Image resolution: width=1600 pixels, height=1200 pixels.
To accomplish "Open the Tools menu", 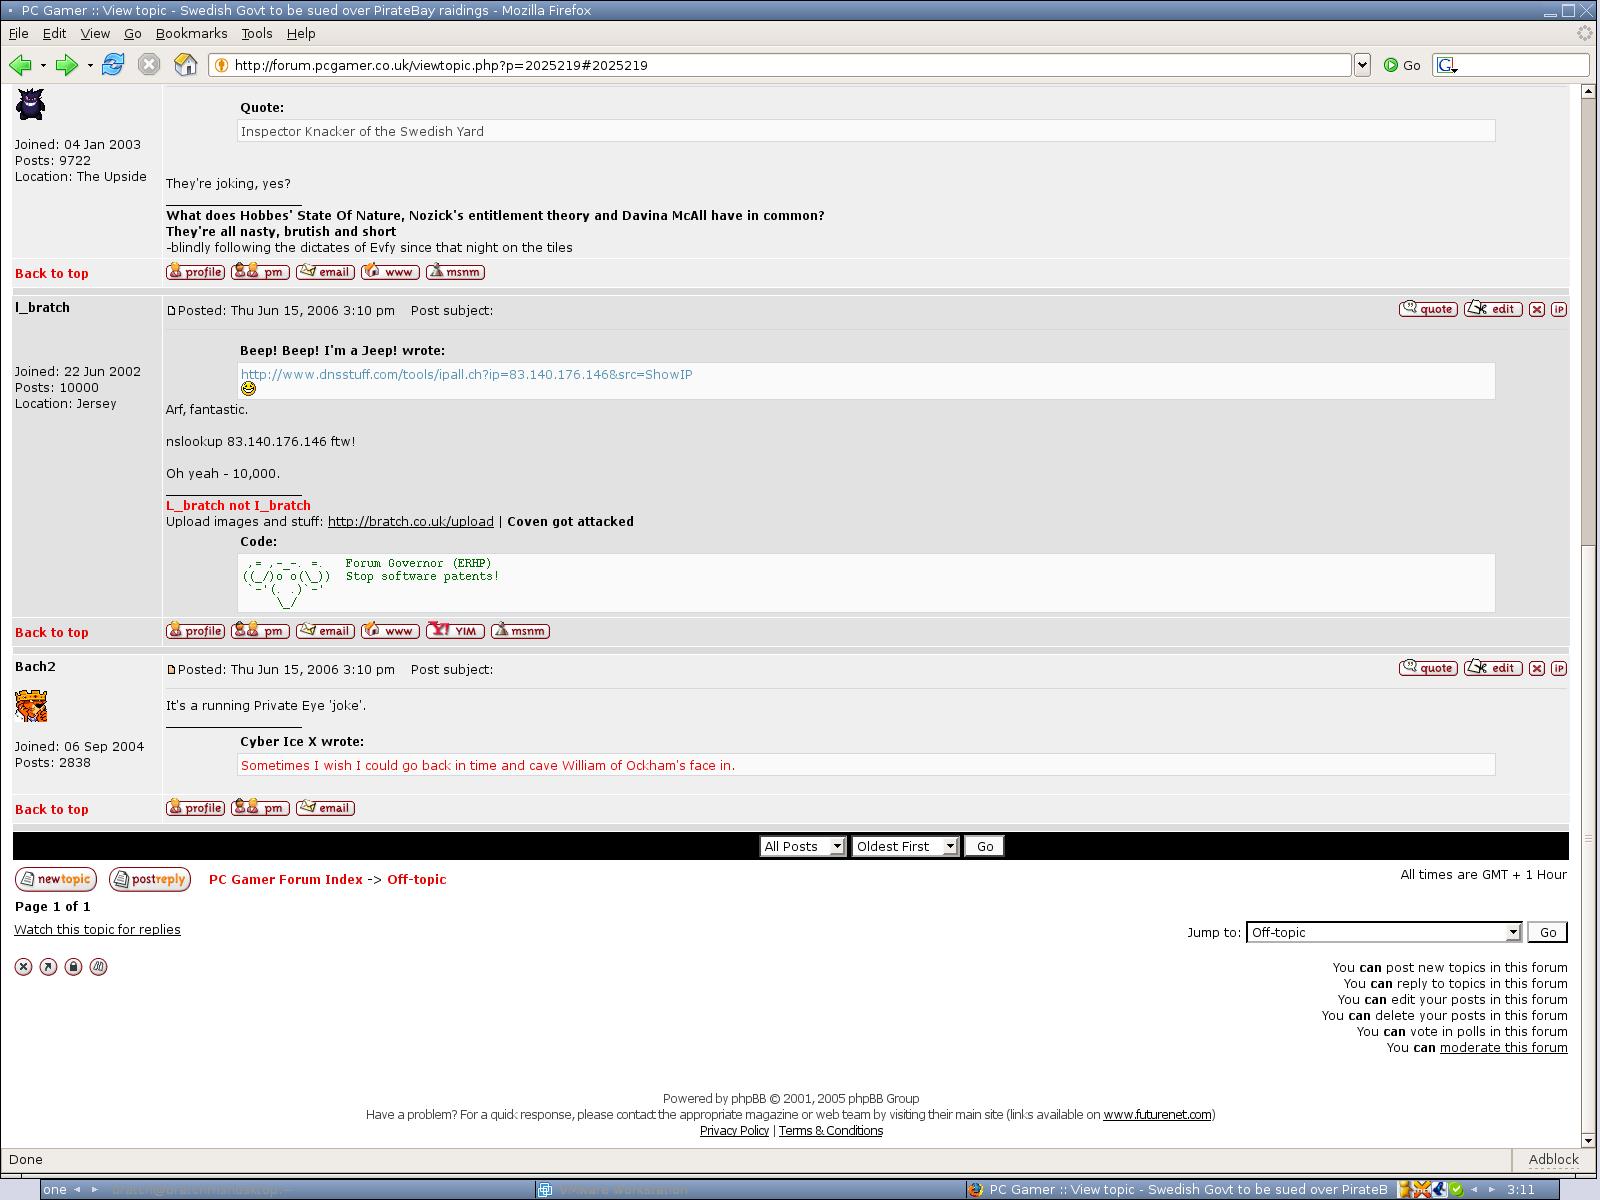I will tap(256, 33).
